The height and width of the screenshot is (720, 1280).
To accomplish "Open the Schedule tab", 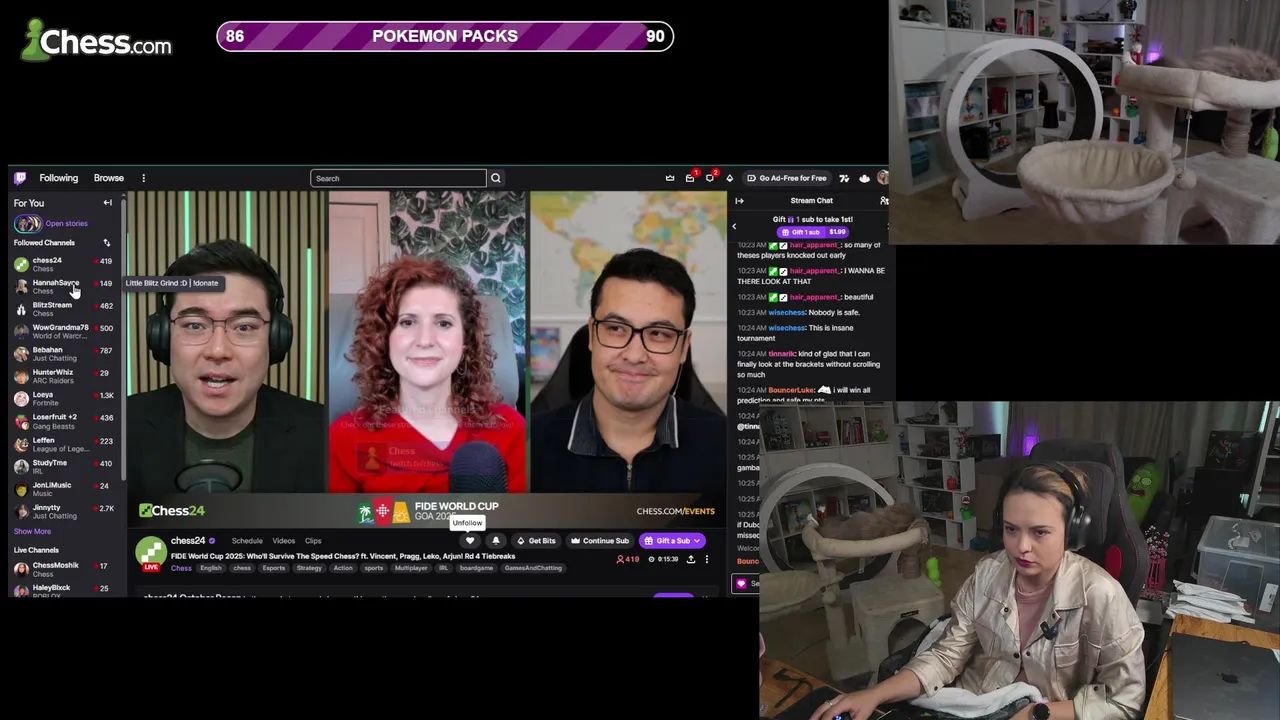I will coord(247,541).
